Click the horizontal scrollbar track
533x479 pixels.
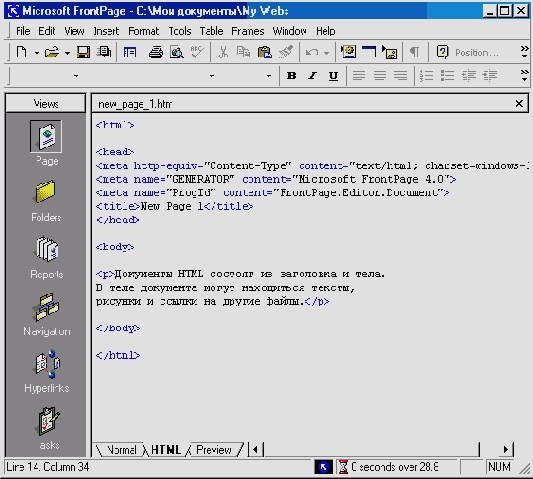(x=371, y=449)
